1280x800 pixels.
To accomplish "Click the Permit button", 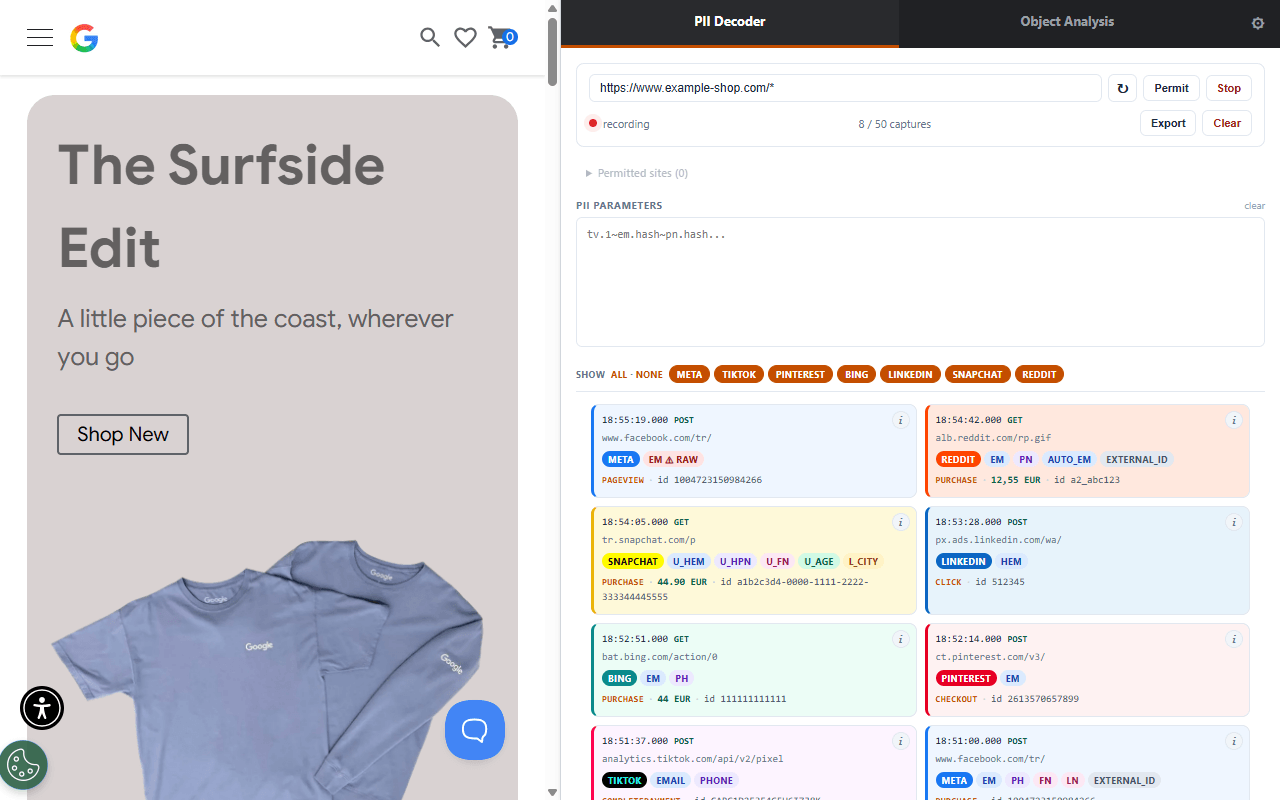I will [x=1171, y=88].
